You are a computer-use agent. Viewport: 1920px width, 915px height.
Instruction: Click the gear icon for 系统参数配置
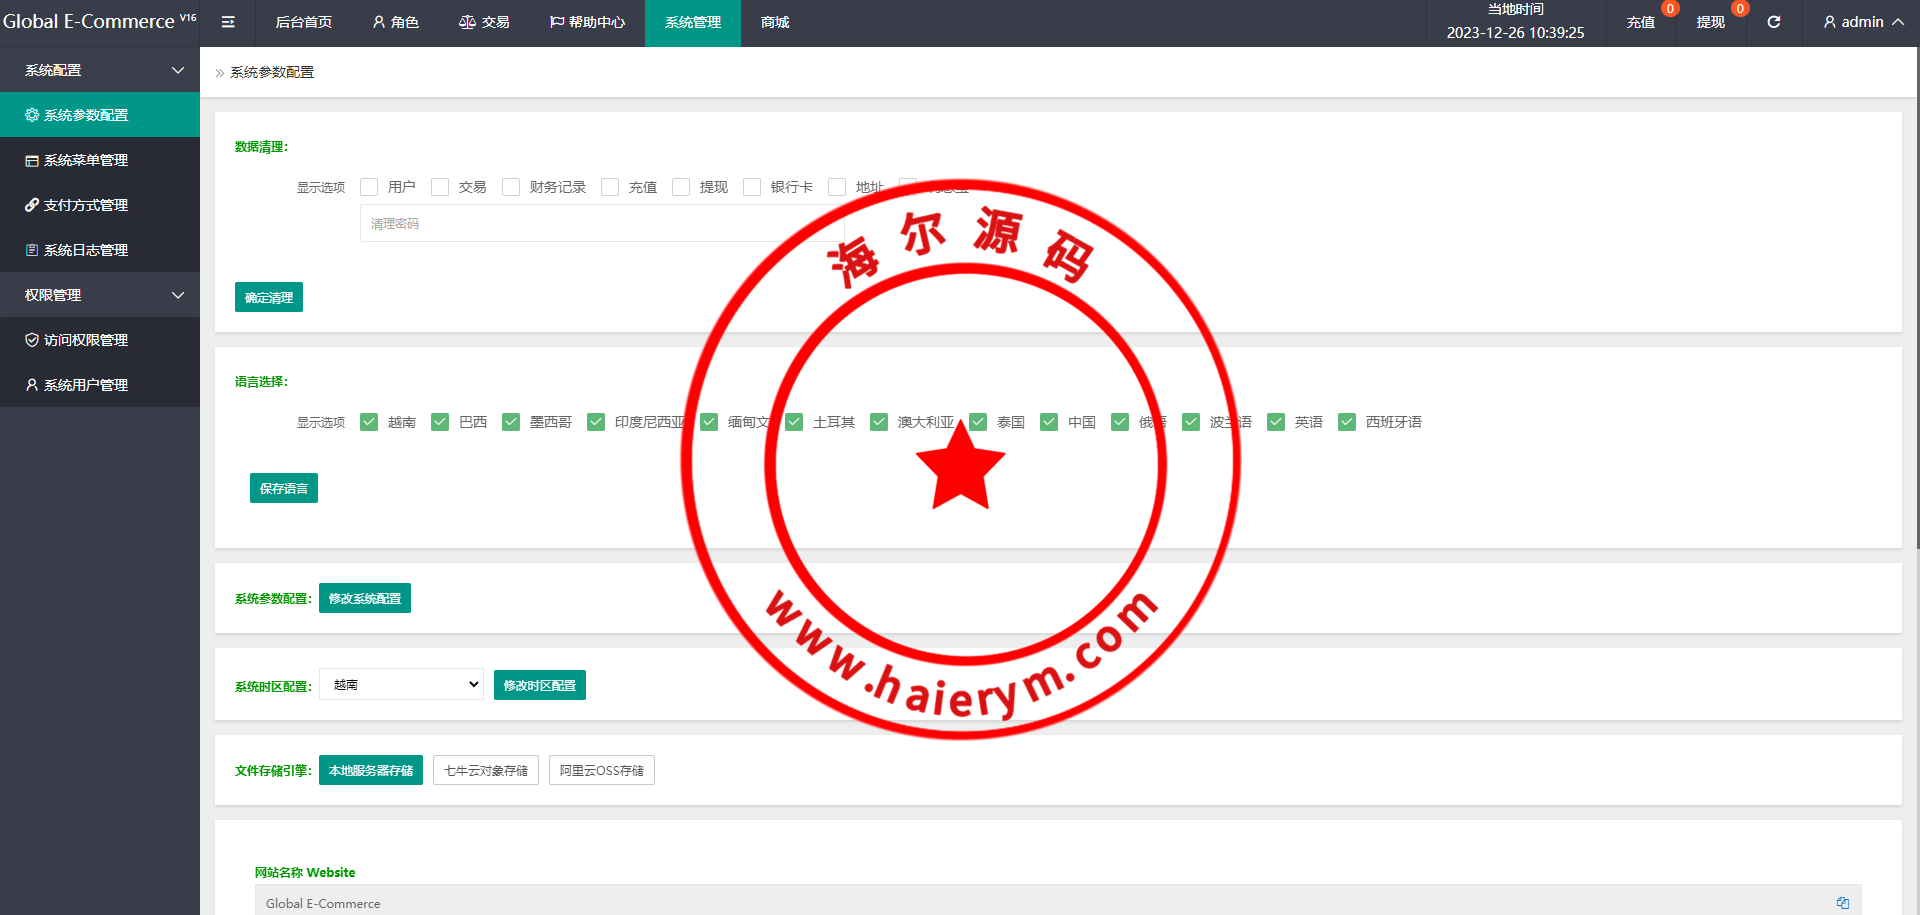(32, 115)
